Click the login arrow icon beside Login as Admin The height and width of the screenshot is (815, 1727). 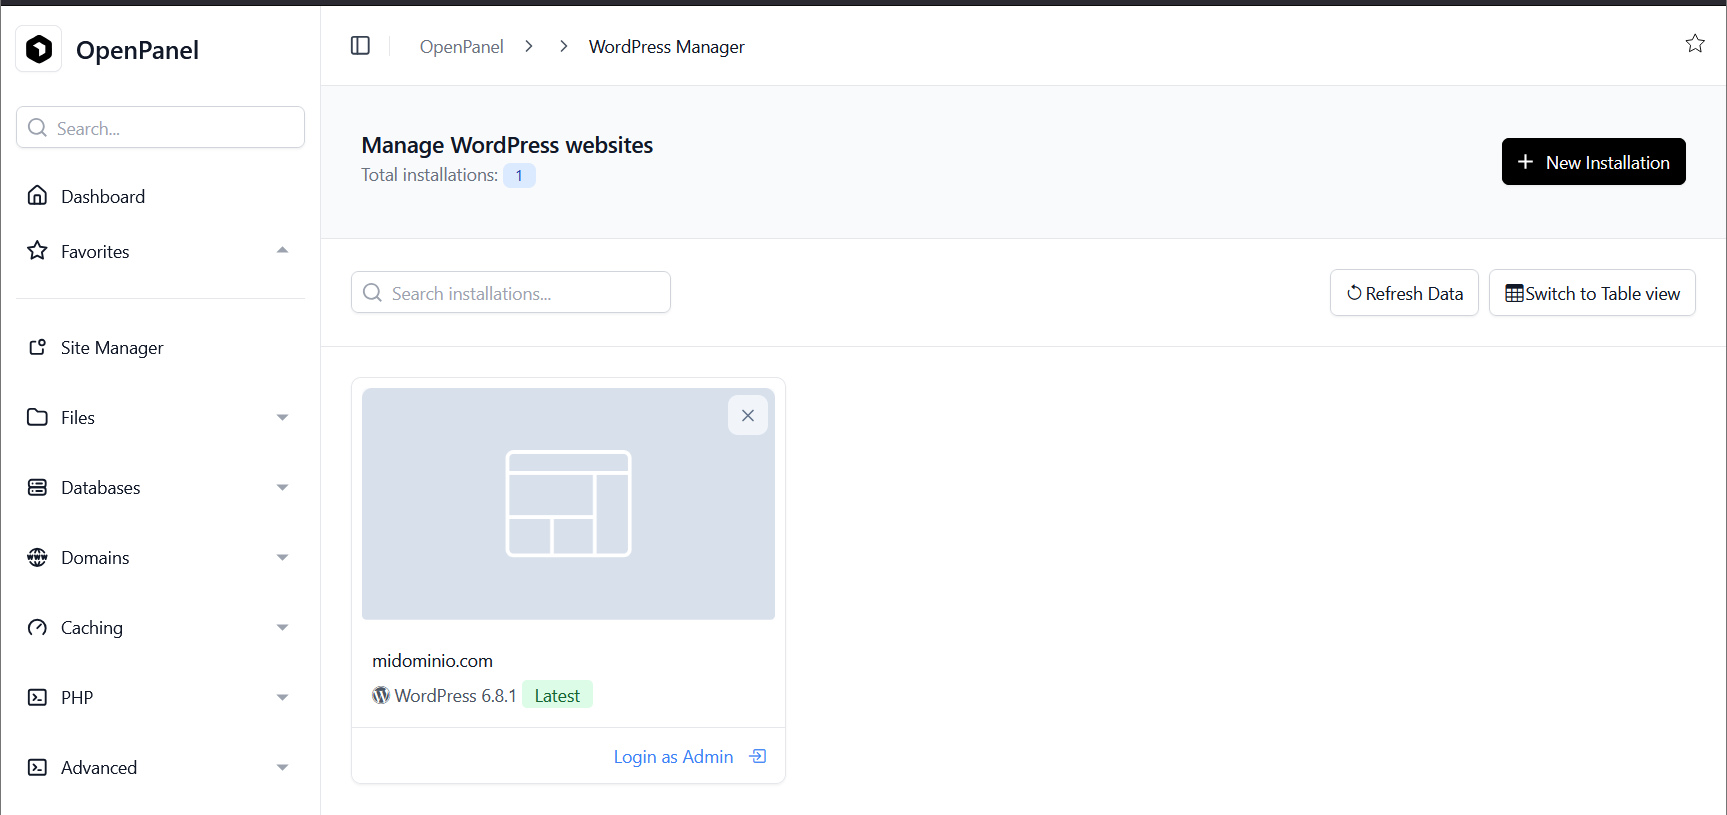click(x=758, y=756)
